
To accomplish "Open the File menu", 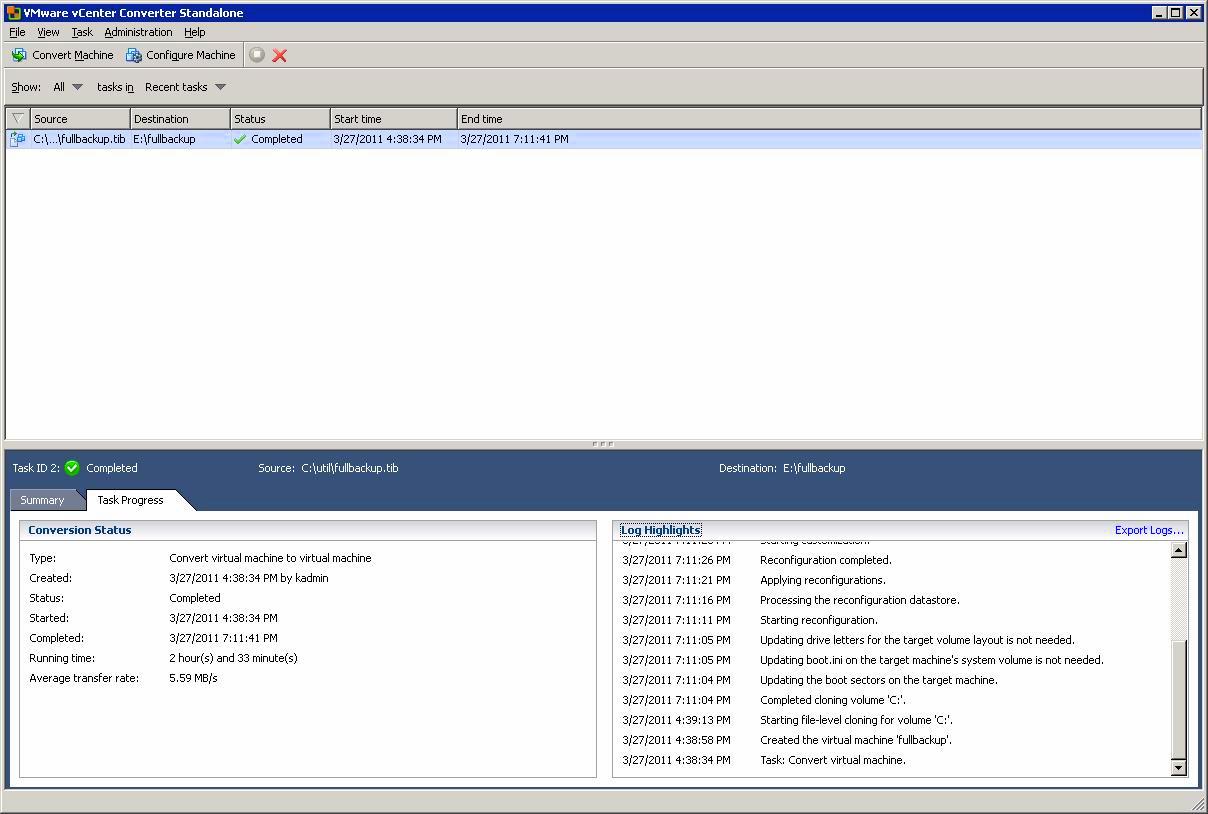I will (x=17, y=32).
